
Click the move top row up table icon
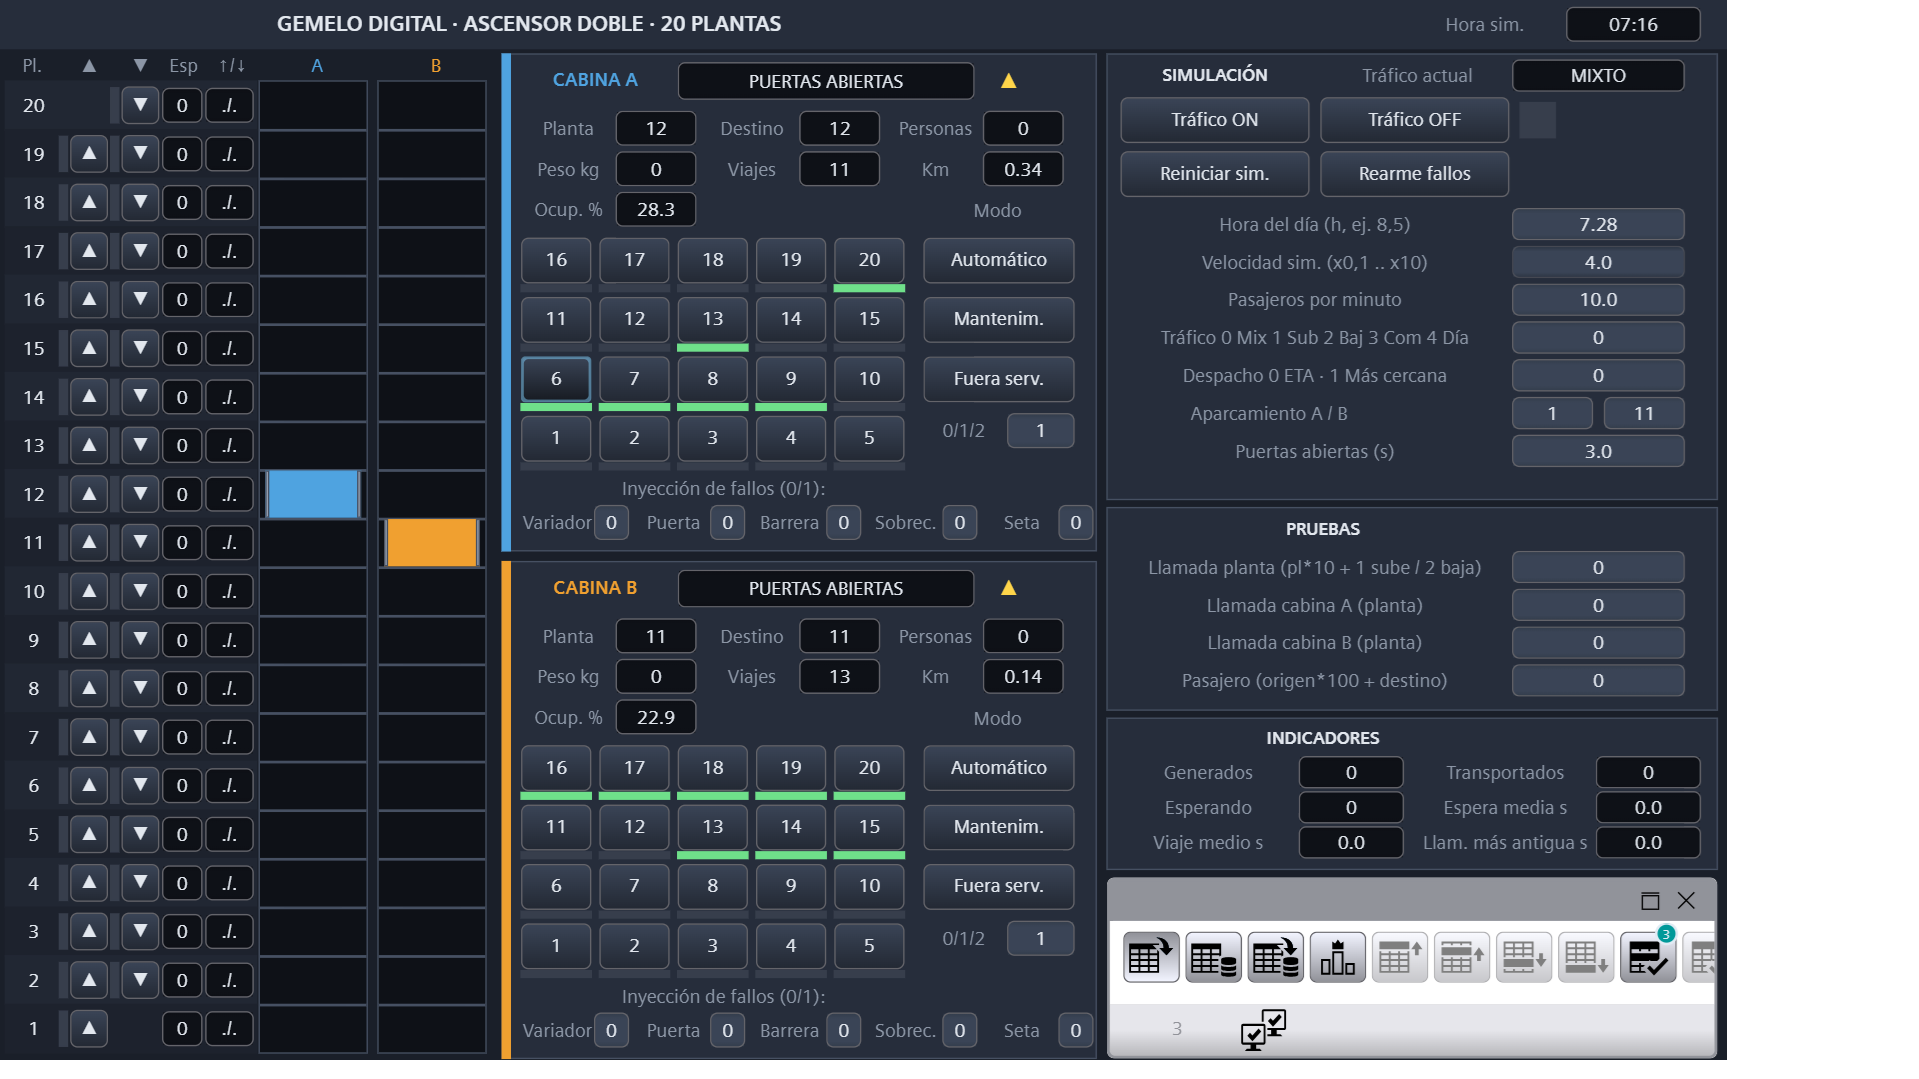pyautogui.click(x=1399, y=958)
